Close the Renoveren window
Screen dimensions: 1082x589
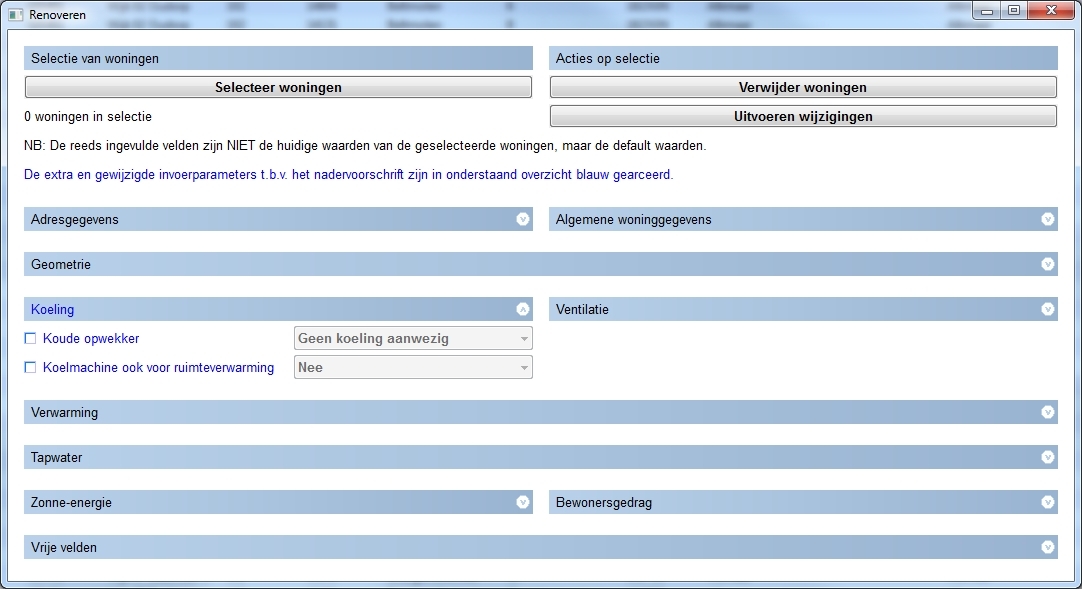[x=1048, y=11]
